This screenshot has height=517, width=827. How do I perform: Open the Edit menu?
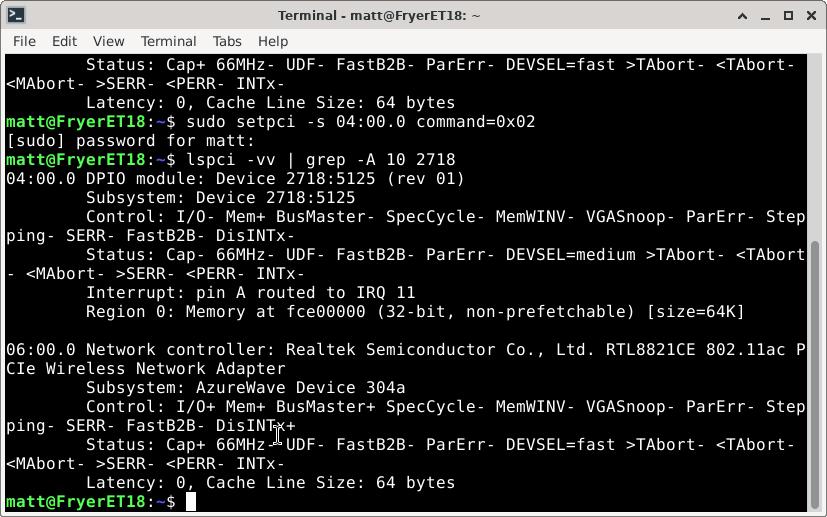point(65,41)
